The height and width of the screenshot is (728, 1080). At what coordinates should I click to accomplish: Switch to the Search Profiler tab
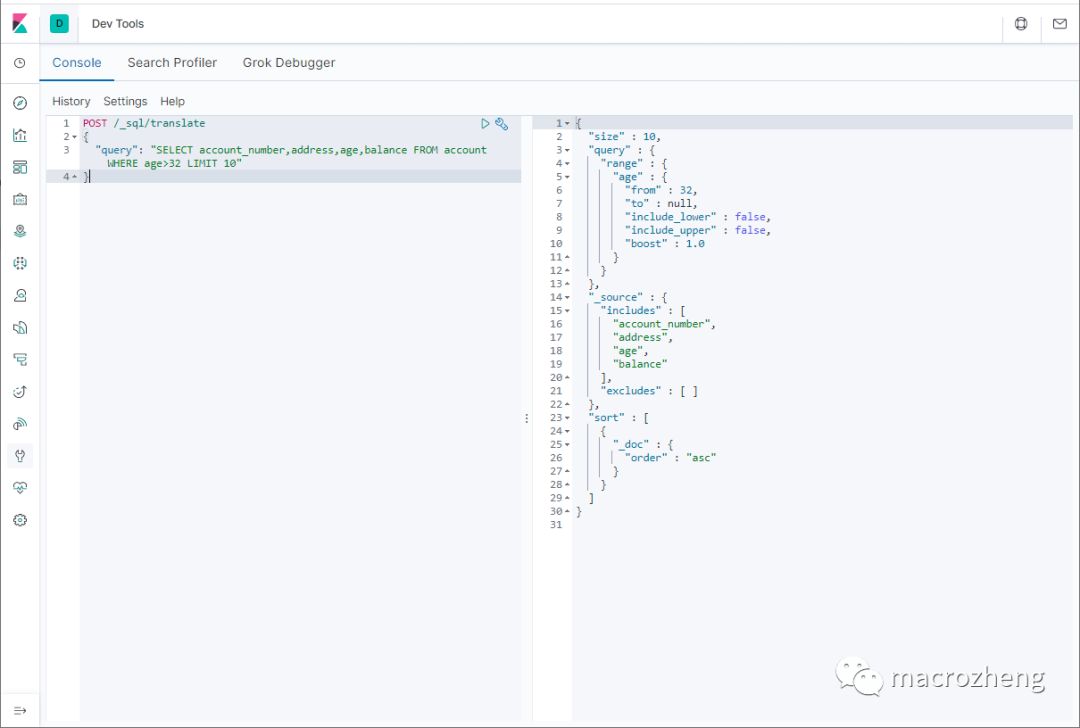(x=172, y=63)
